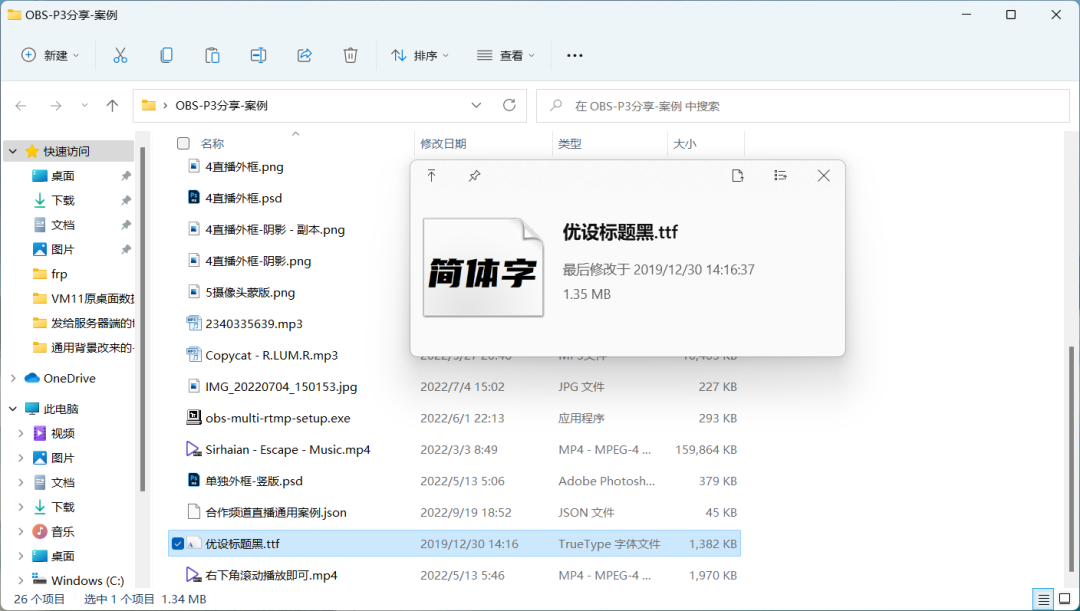Click the Paste clipboard icon
The height and width of the screenshot is (611, 1080).
[212, 55]
